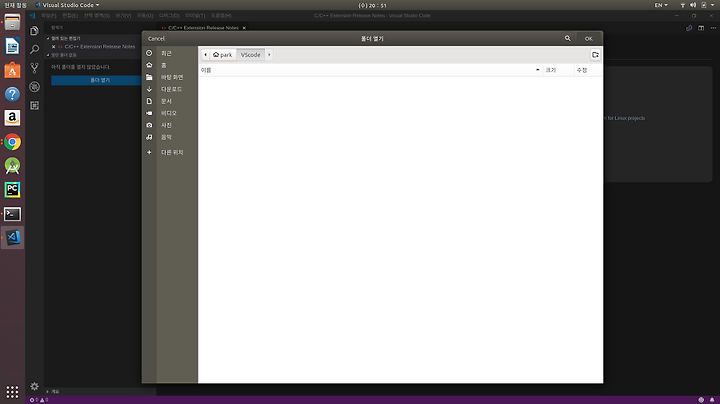Open notifications bell in status bar
720x404 pixels.
click(712, 400)
